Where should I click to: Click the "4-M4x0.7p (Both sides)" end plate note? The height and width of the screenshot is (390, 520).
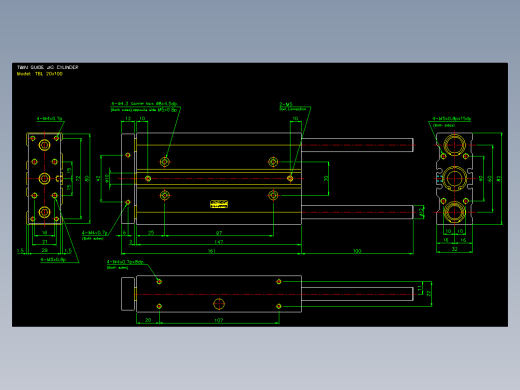[x=95, y=235]
